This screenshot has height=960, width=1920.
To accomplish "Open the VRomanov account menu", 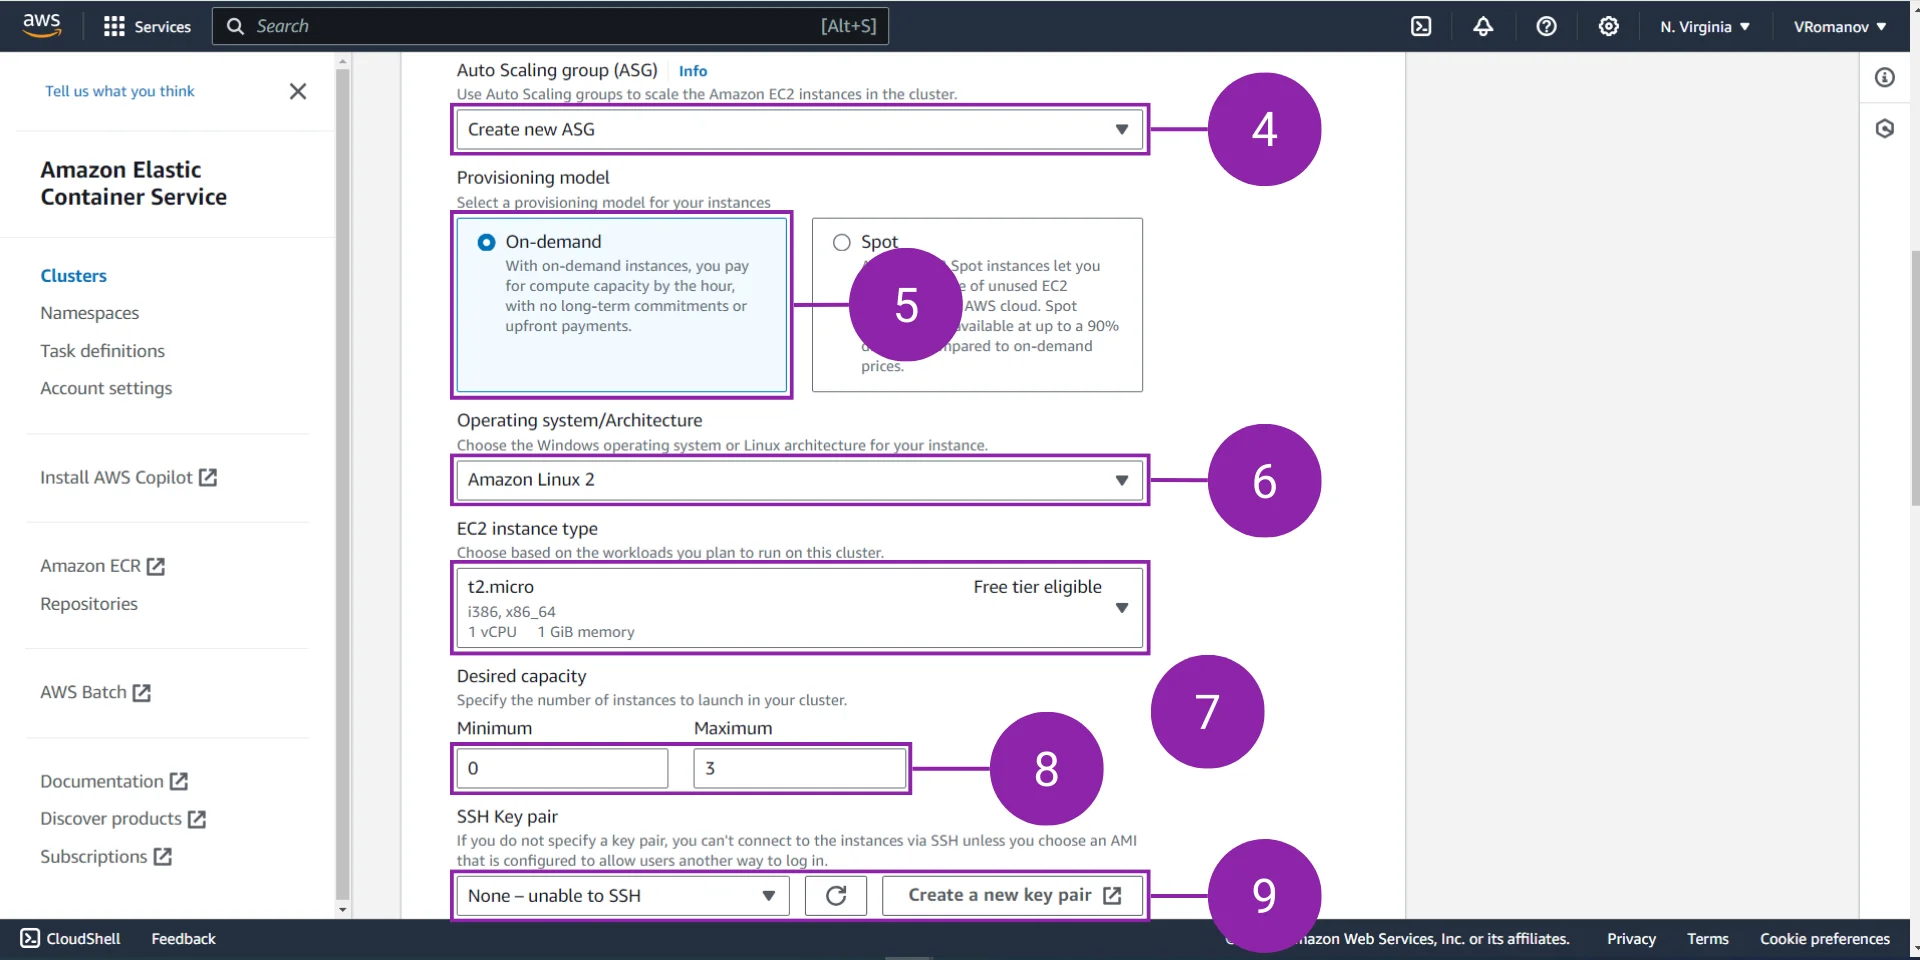I will (1840, 26).
